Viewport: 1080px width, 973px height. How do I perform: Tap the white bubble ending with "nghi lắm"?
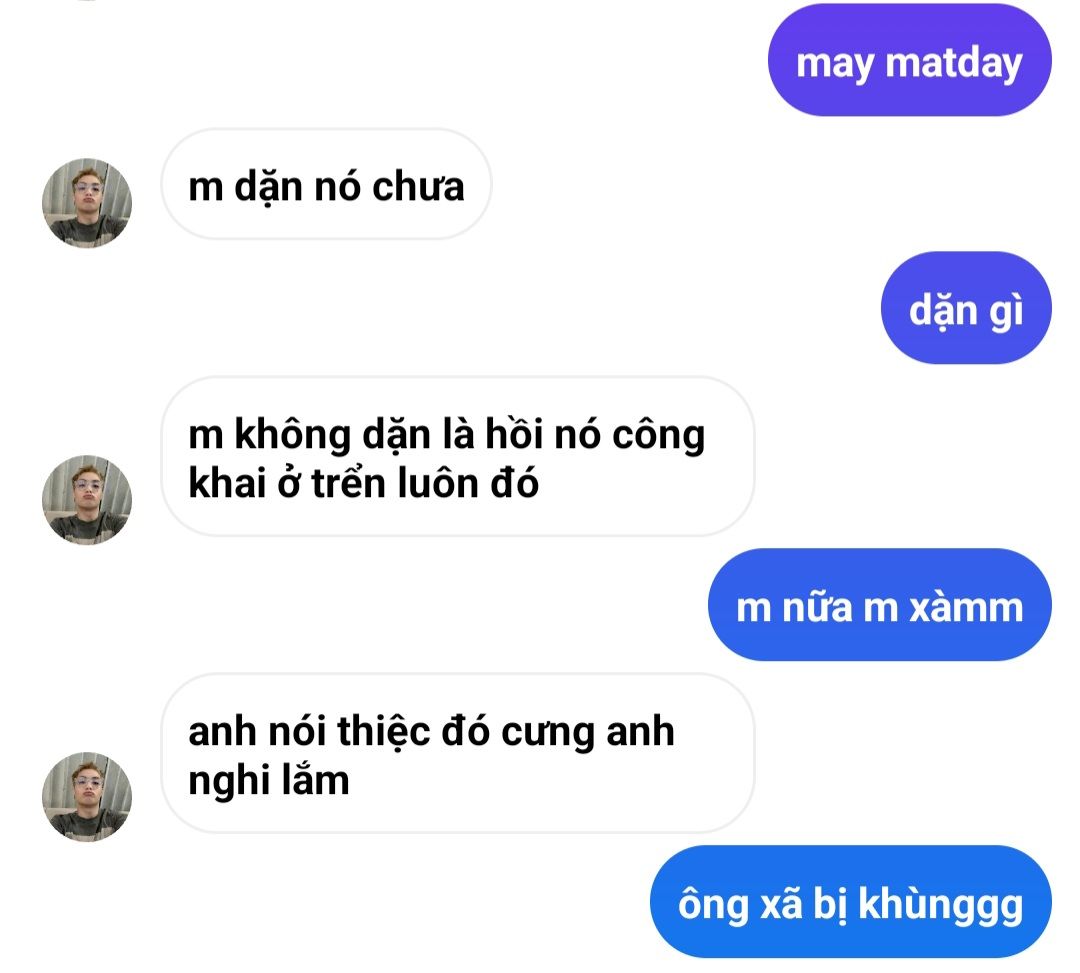coord(457,753)
